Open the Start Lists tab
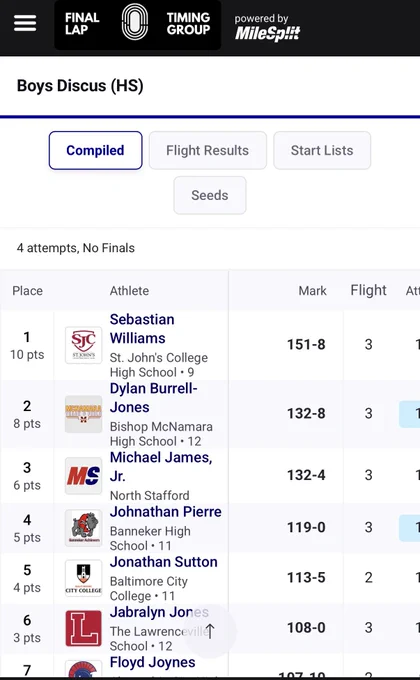This screenshot has height=680, width=420. coord(322,150)
